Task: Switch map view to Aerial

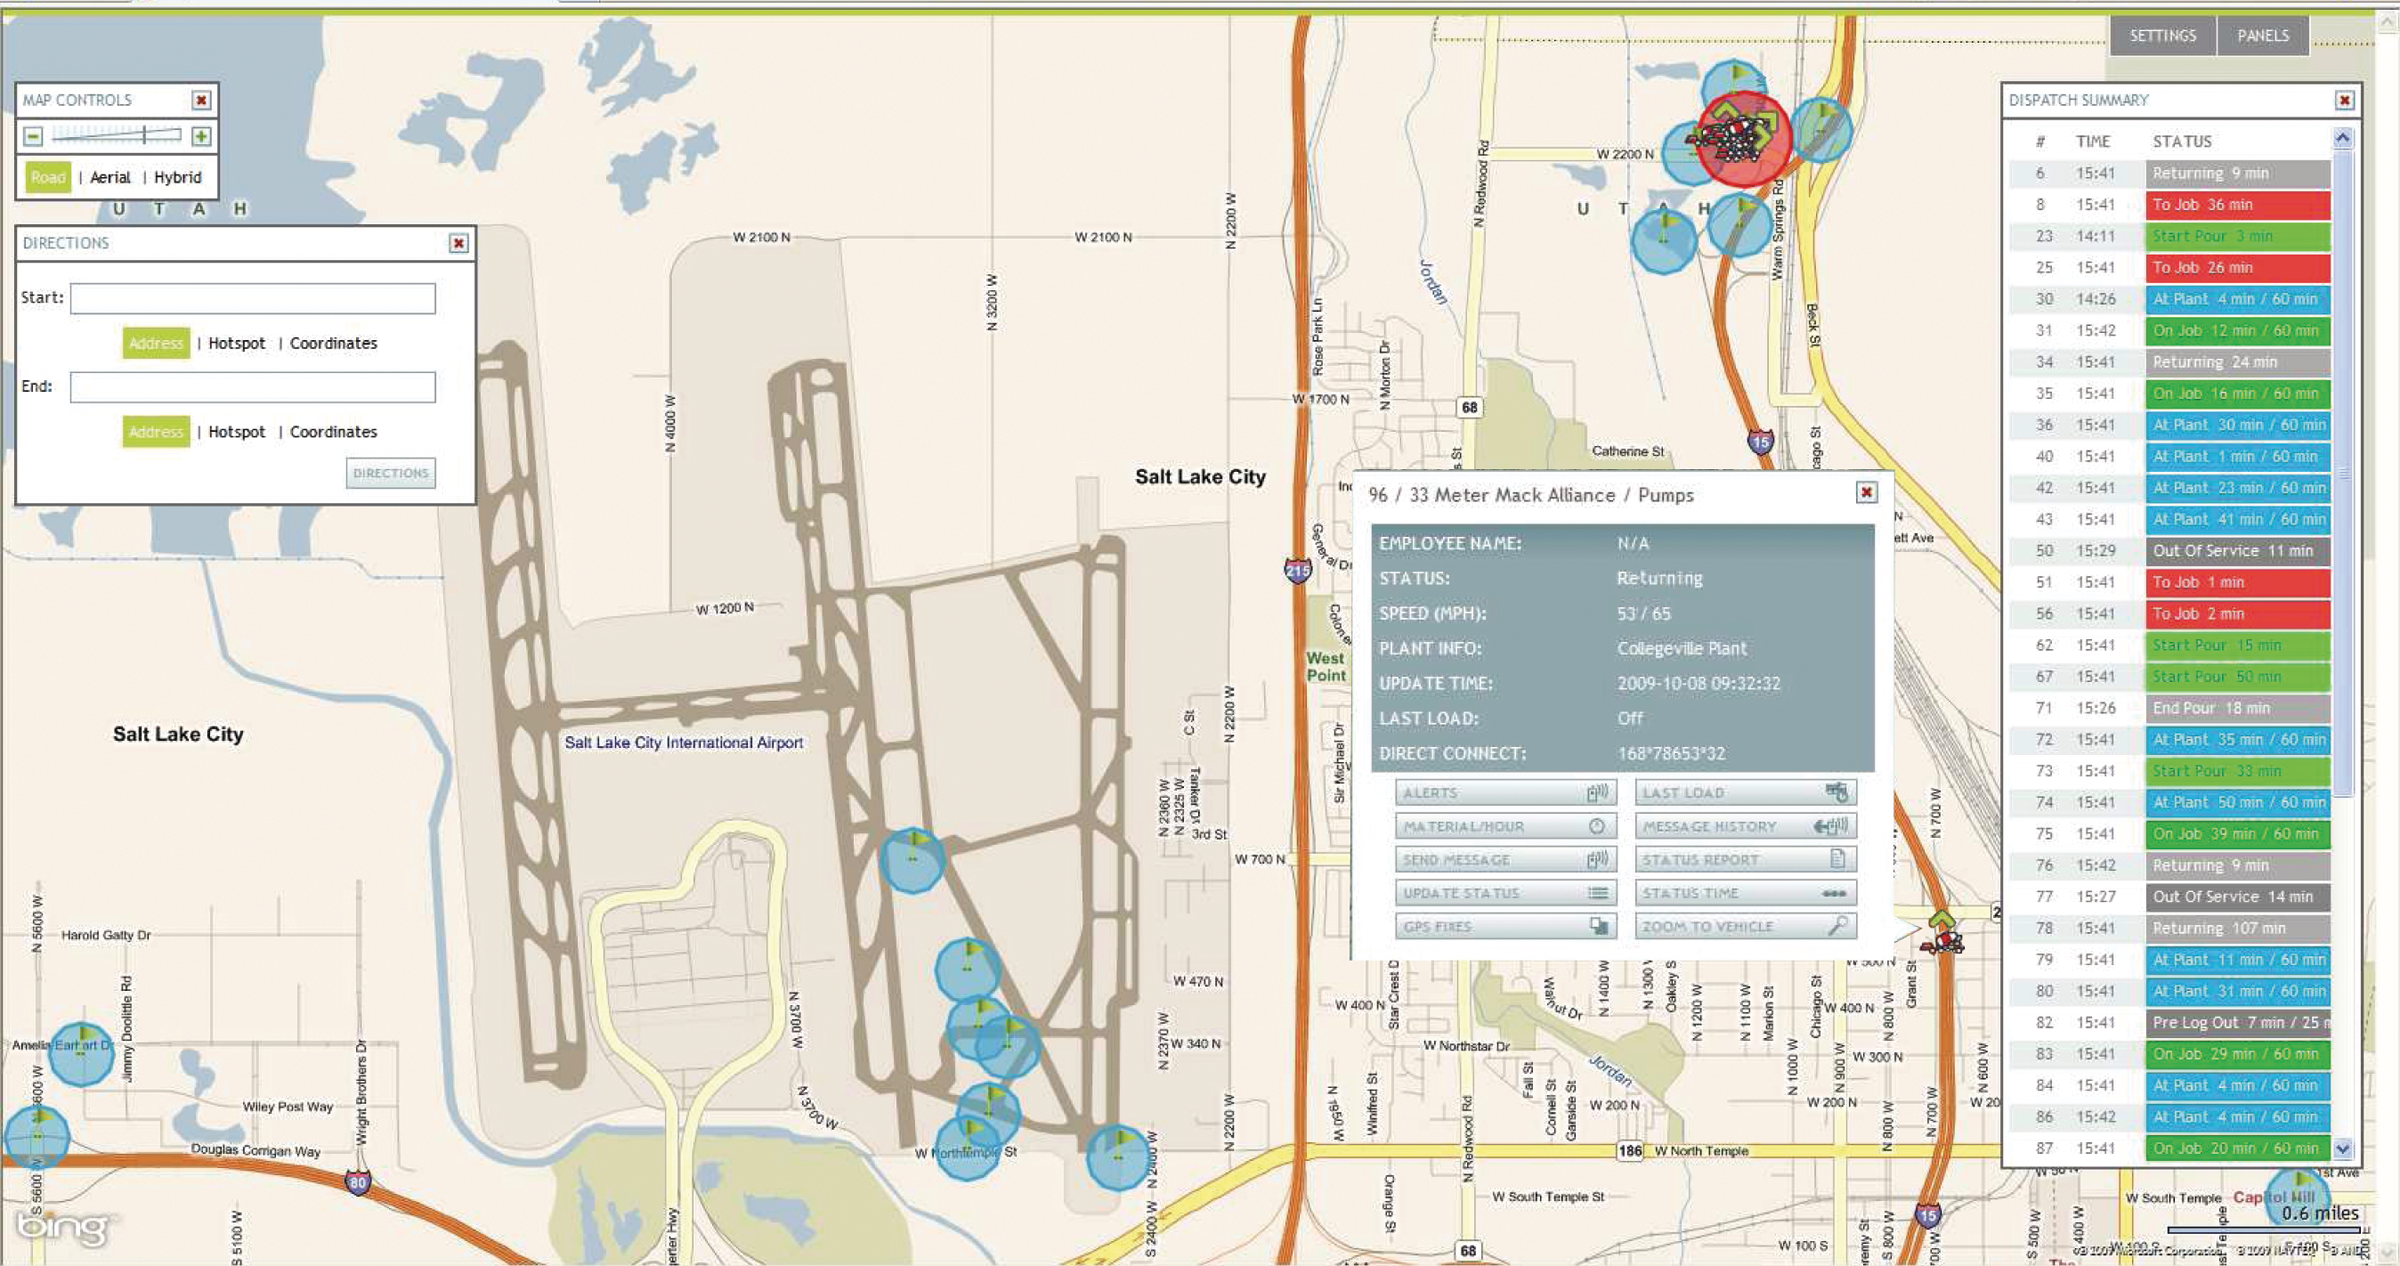Action: pyautogui.click(x=110, y=177)
